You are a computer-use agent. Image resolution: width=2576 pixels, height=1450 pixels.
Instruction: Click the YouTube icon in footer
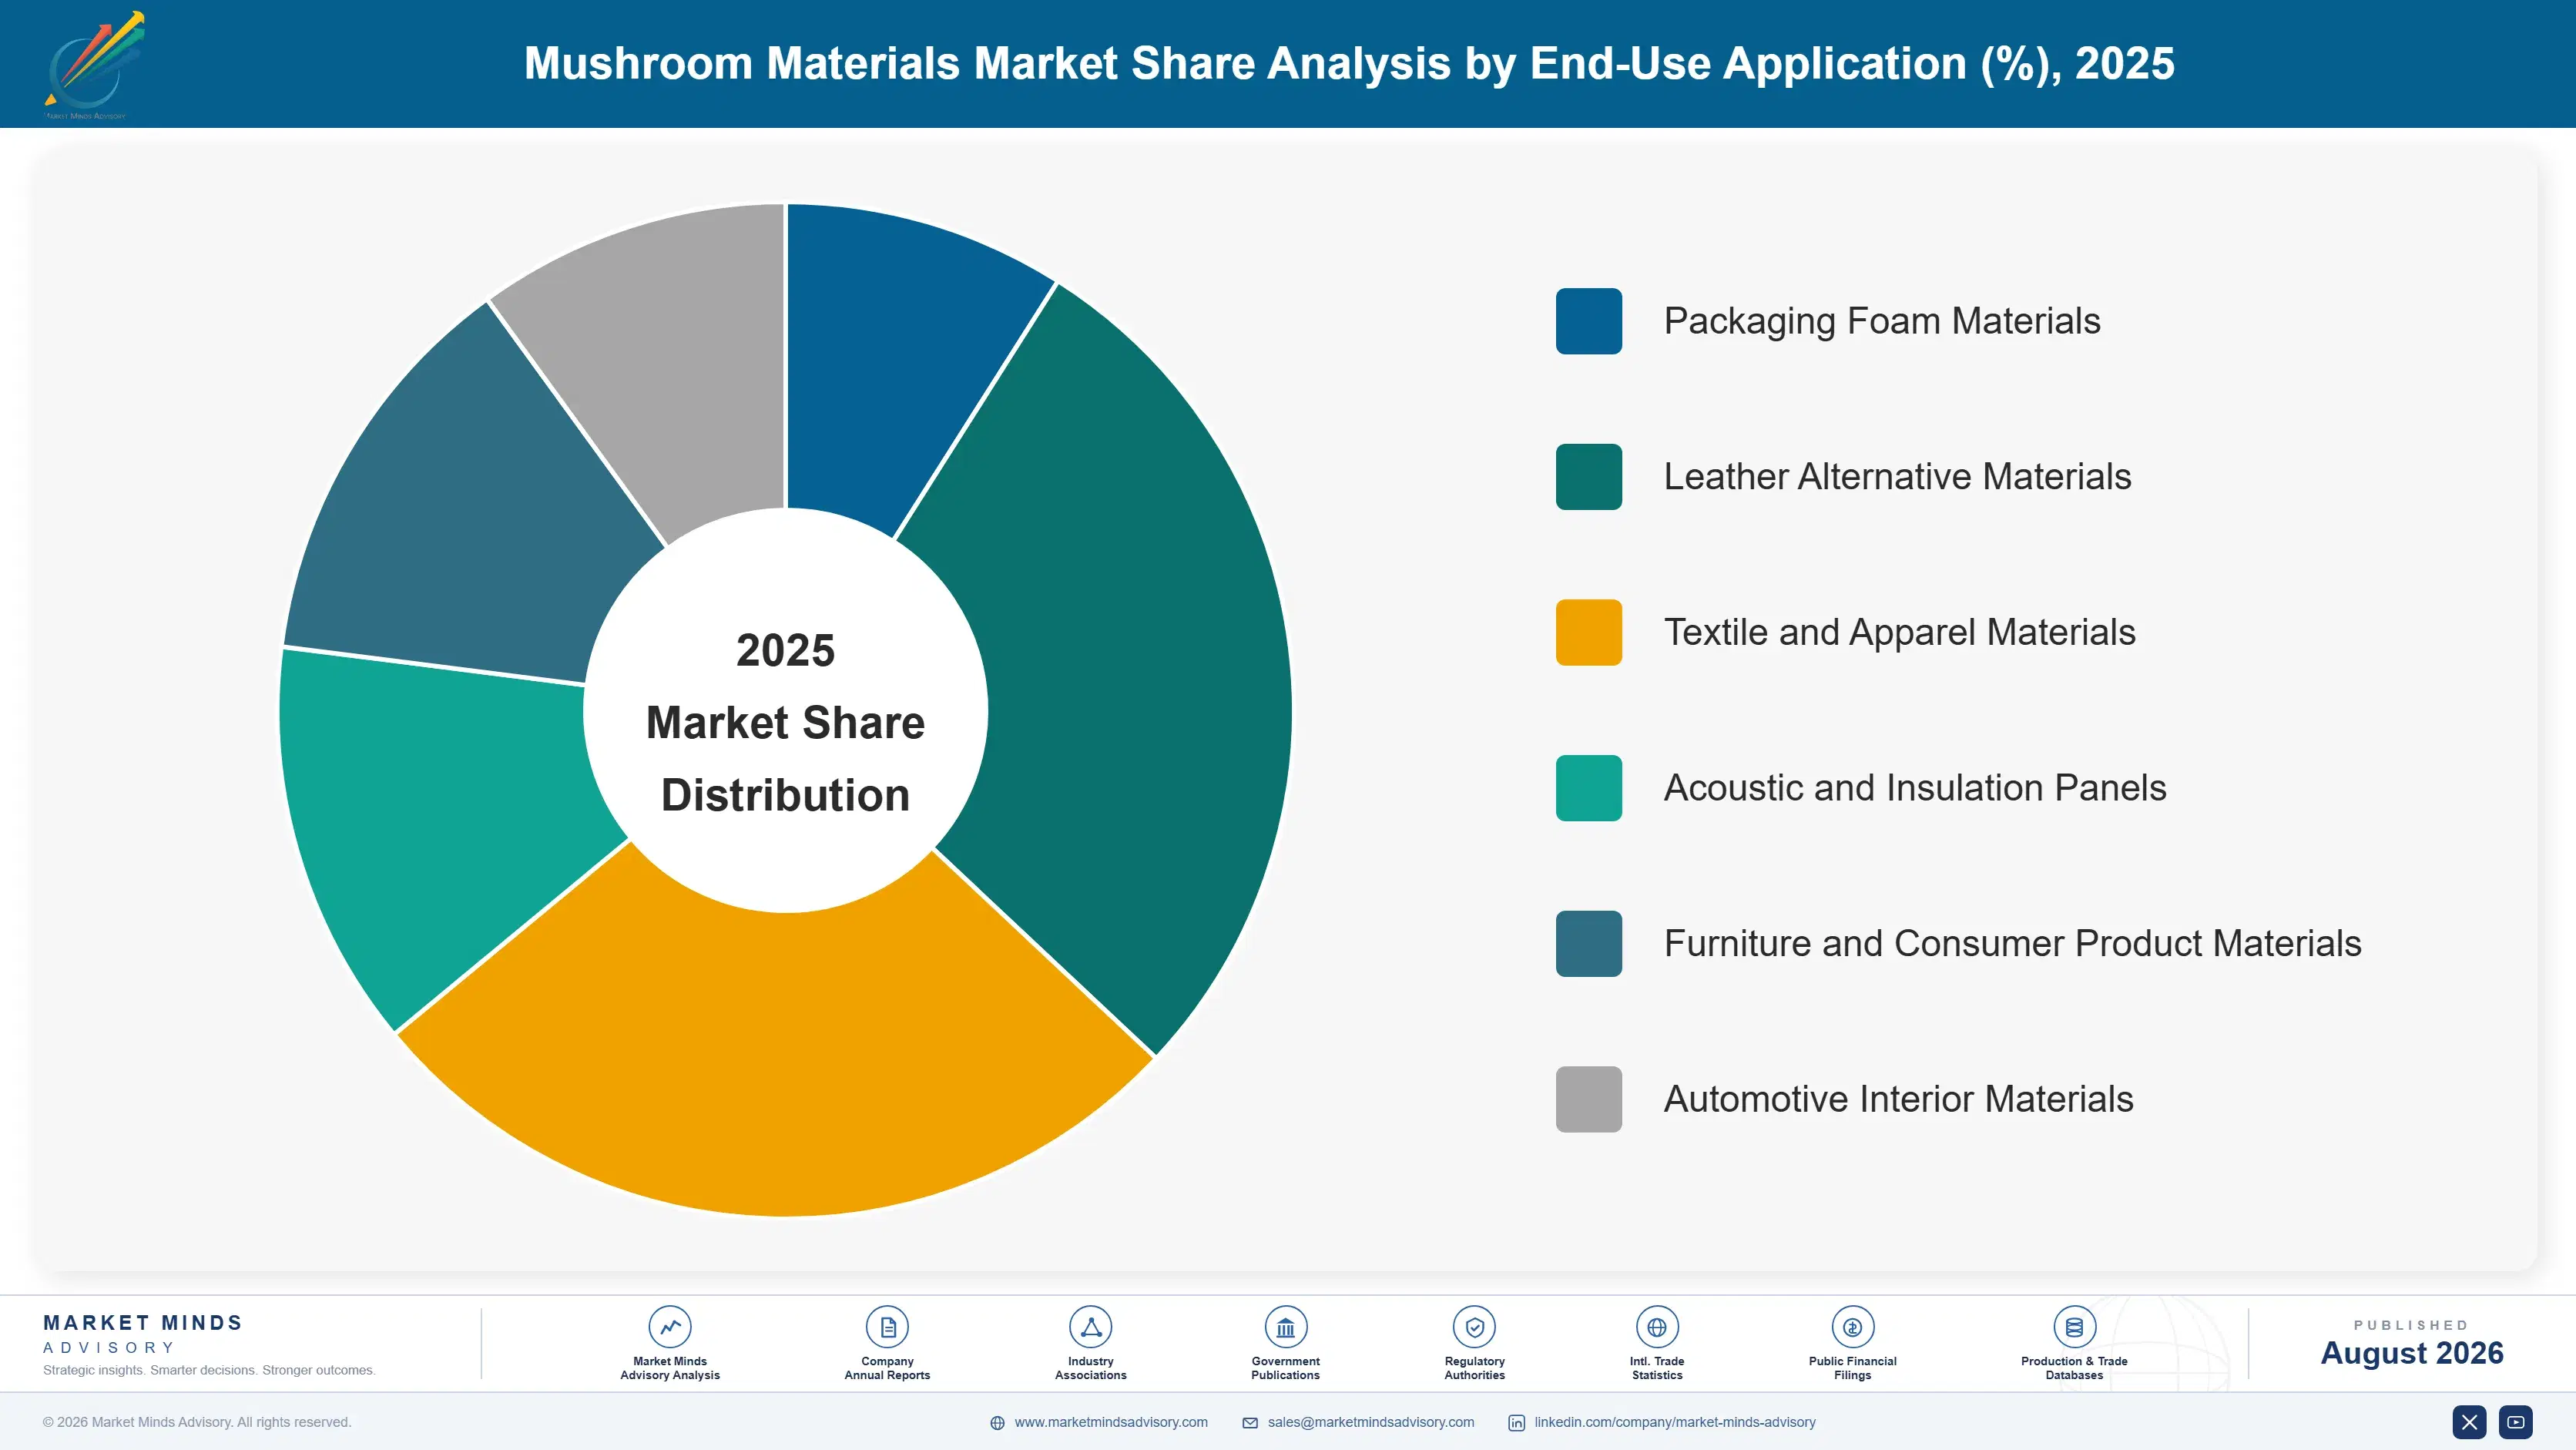click(x=2516, y=1422)
